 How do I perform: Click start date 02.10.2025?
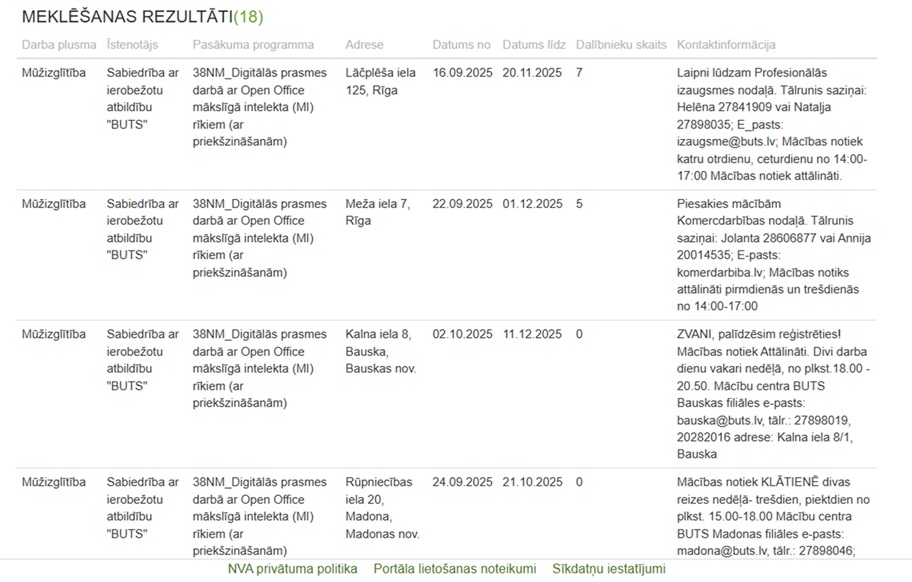(x=462, y=334)
